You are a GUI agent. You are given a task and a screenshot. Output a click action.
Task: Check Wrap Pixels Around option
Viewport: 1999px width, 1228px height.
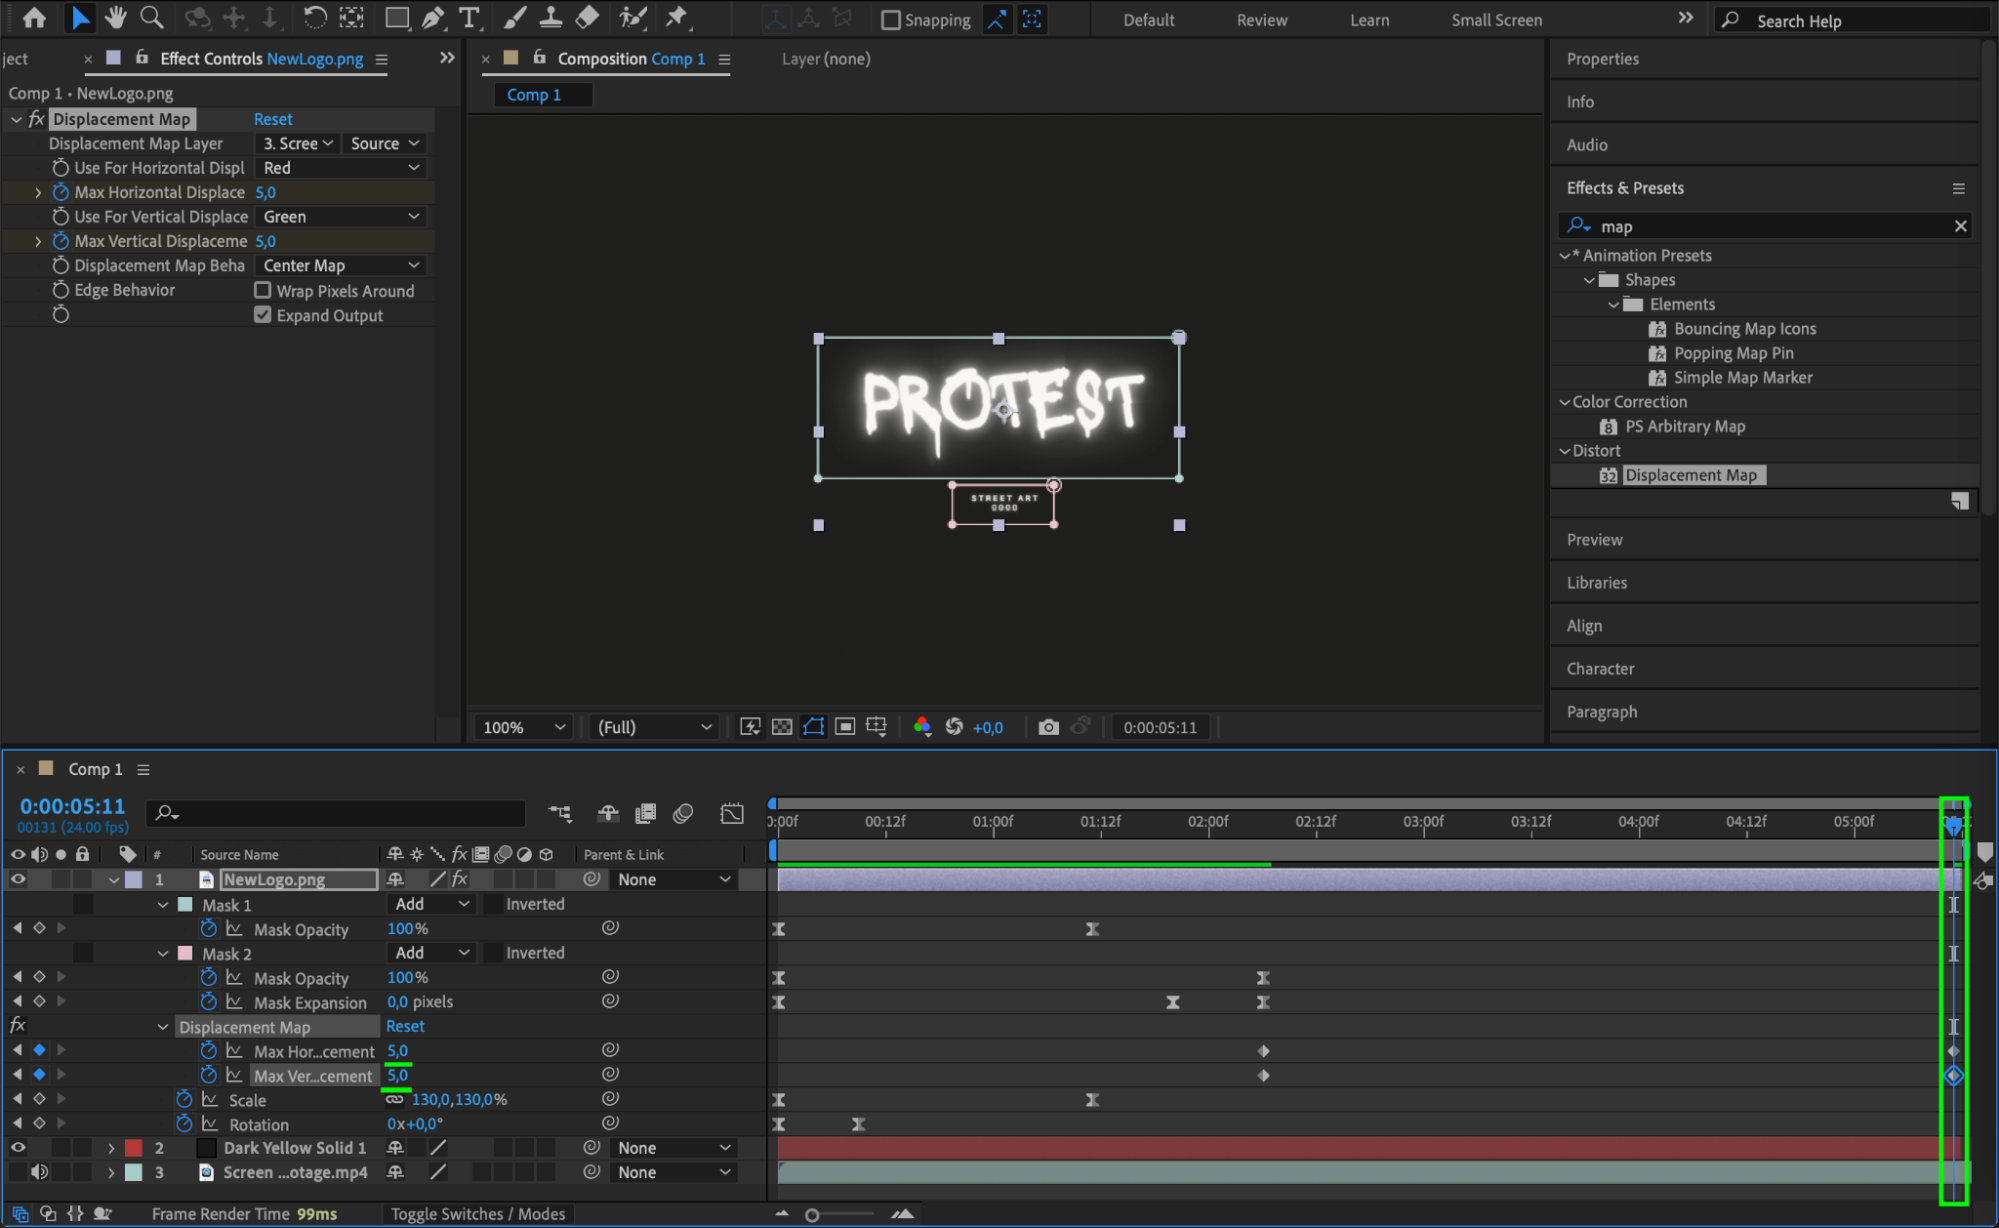coord(263,290)
